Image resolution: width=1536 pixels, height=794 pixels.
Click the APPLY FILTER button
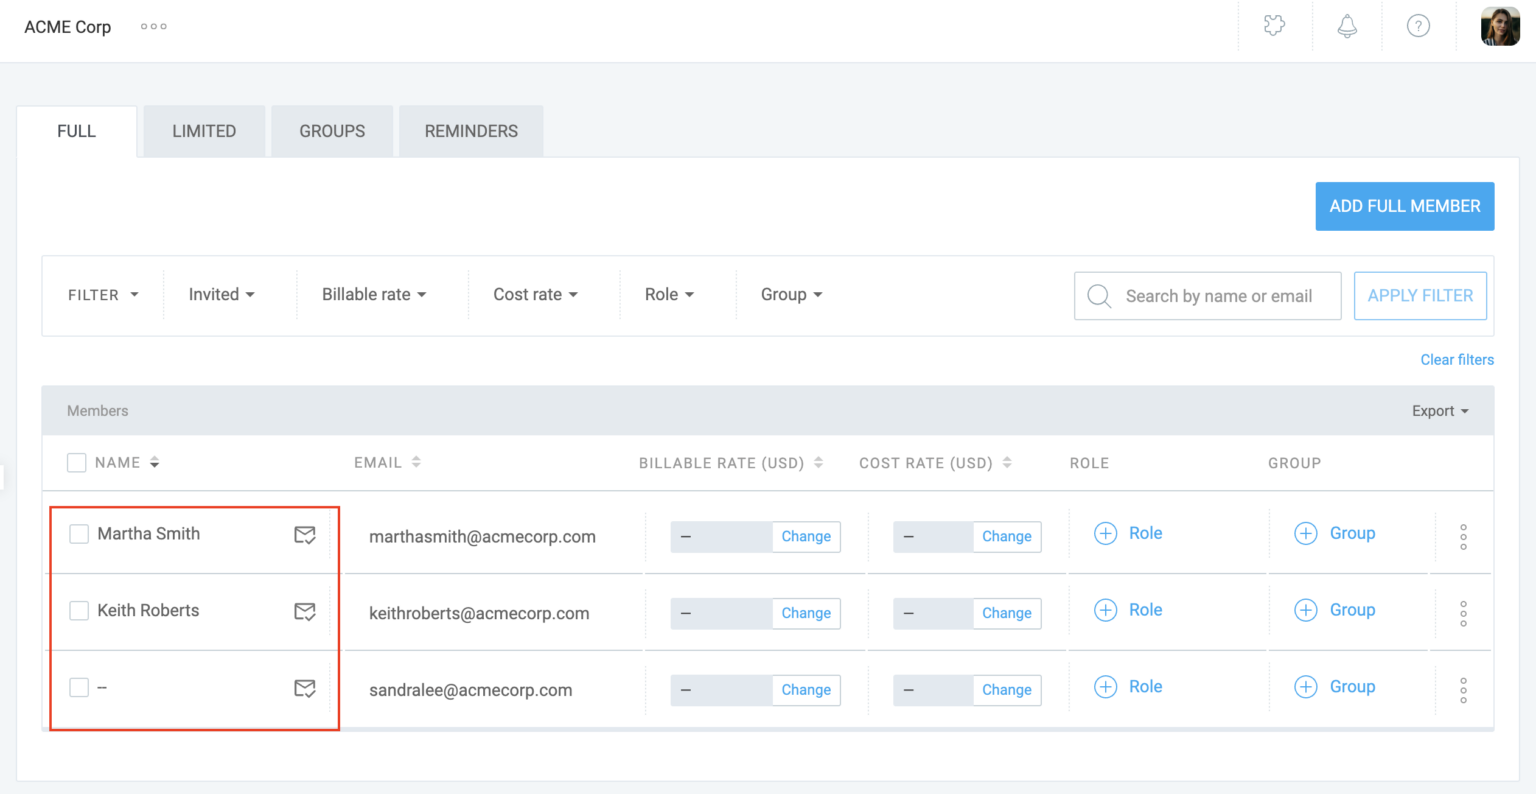pos(1420,296)
